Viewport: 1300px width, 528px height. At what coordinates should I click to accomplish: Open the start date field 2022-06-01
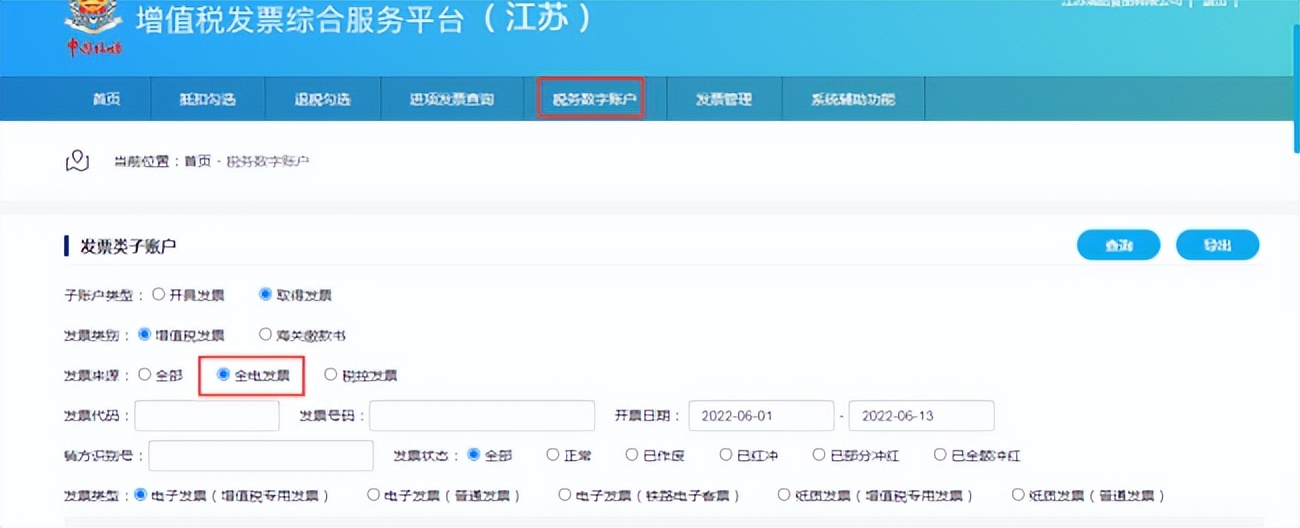point(762,415)
